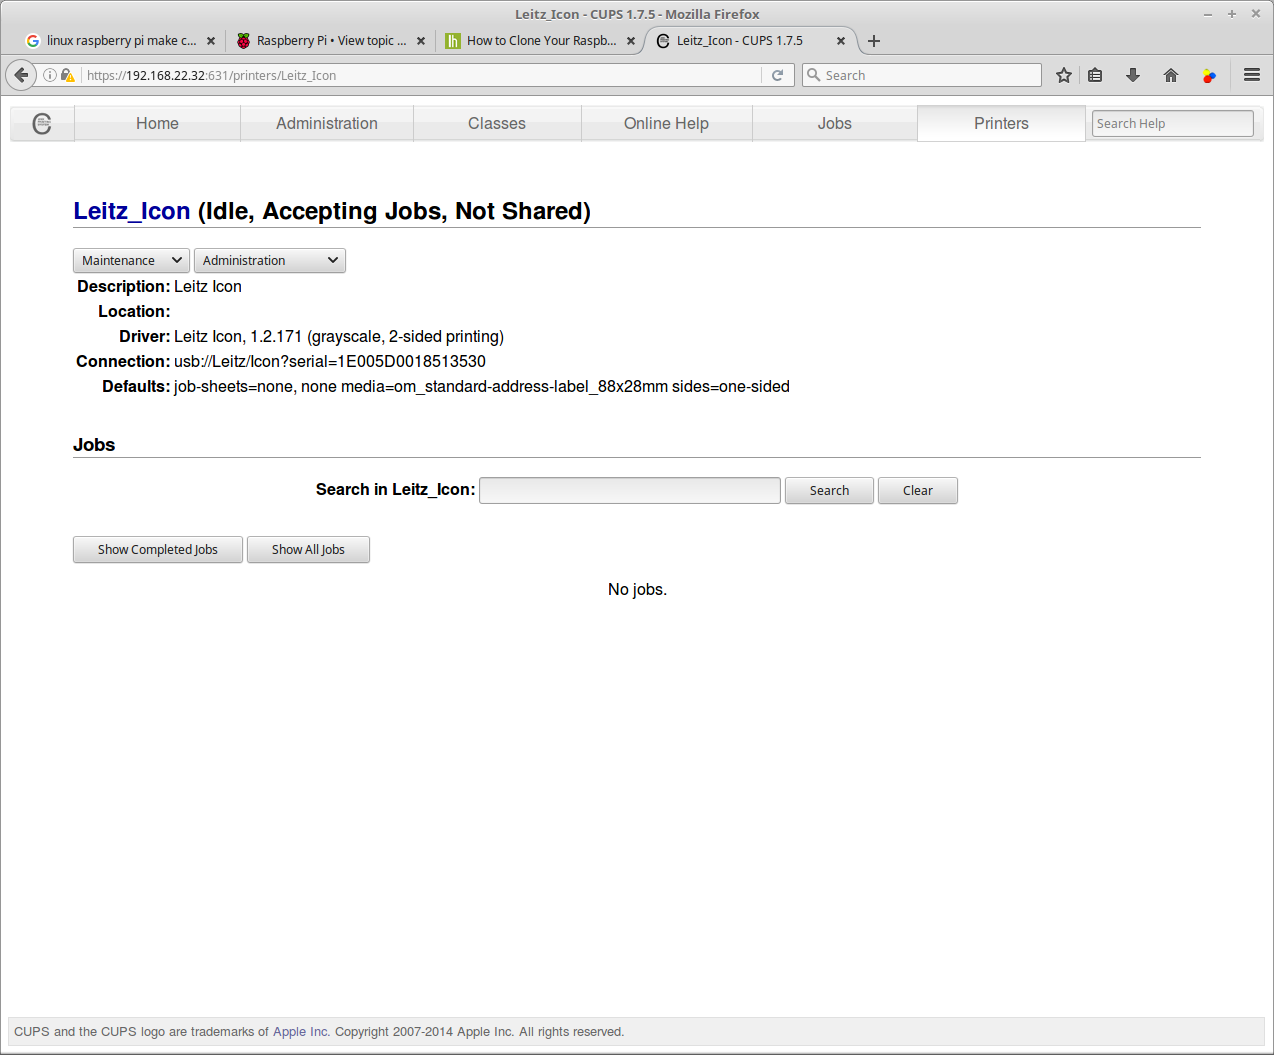Click the magnifier icon in browser search box
Viewport: 1274px width, 1055px height.
click(814, 75)
